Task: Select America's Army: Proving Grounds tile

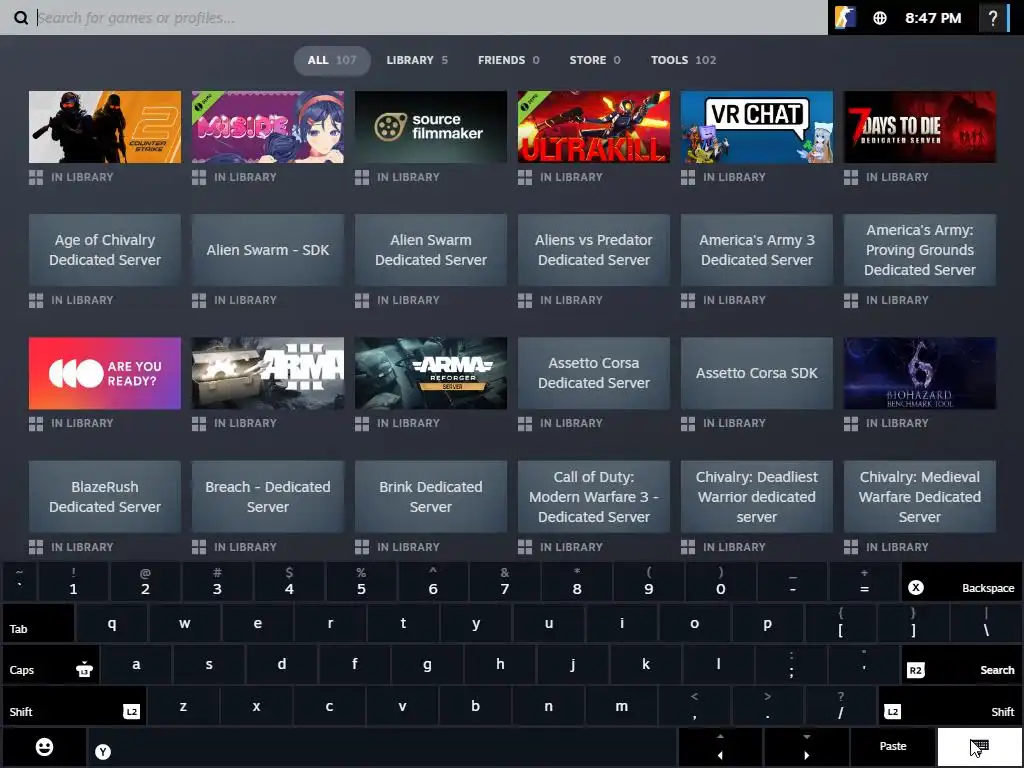Action: click(920, 250)
